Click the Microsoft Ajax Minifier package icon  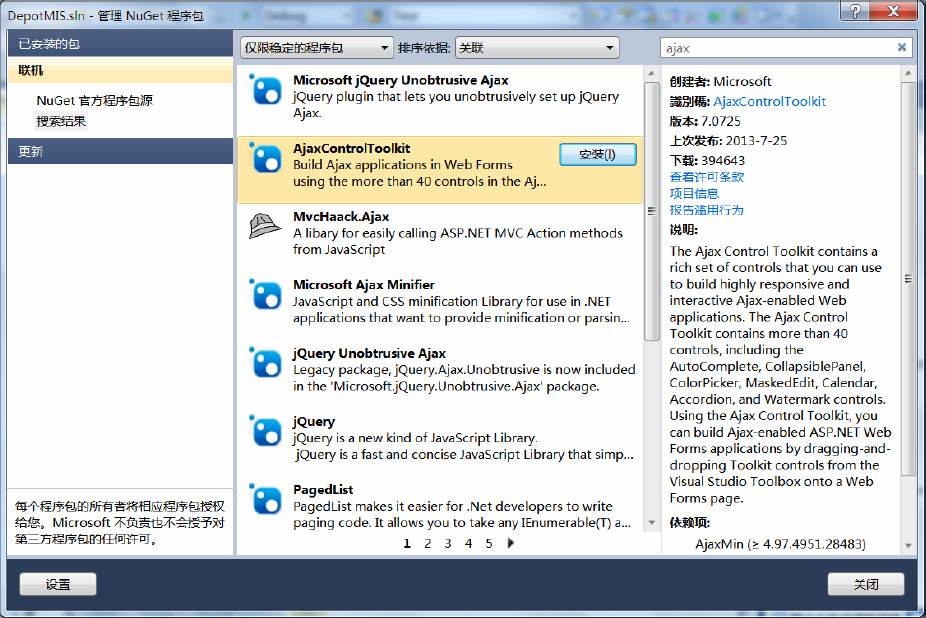click(265, 294)
